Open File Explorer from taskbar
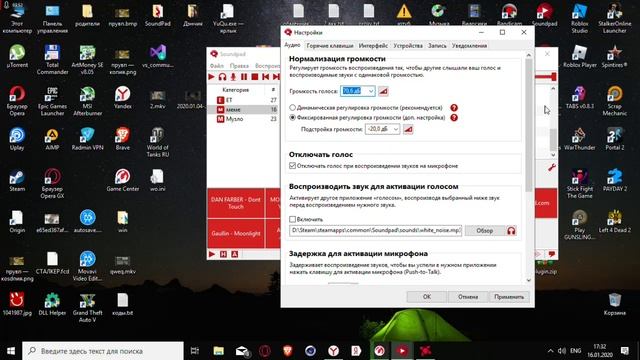Screen dimensions: 640x360 [218, 351]
